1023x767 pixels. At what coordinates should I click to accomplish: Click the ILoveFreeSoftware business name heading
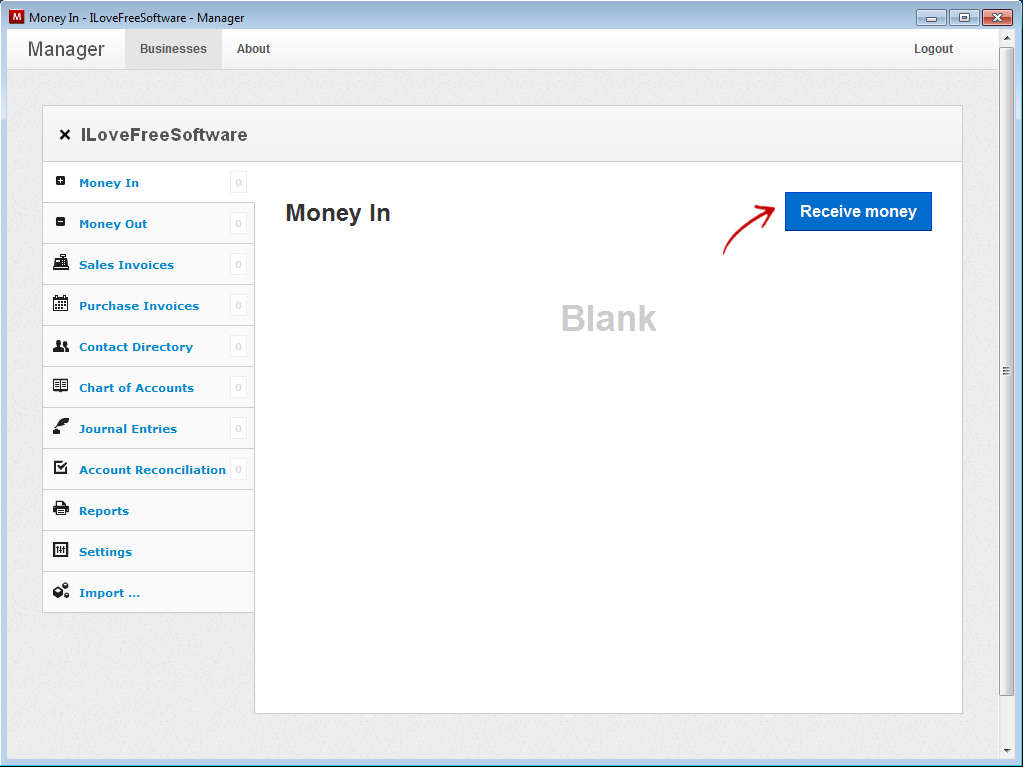(164, 134)
